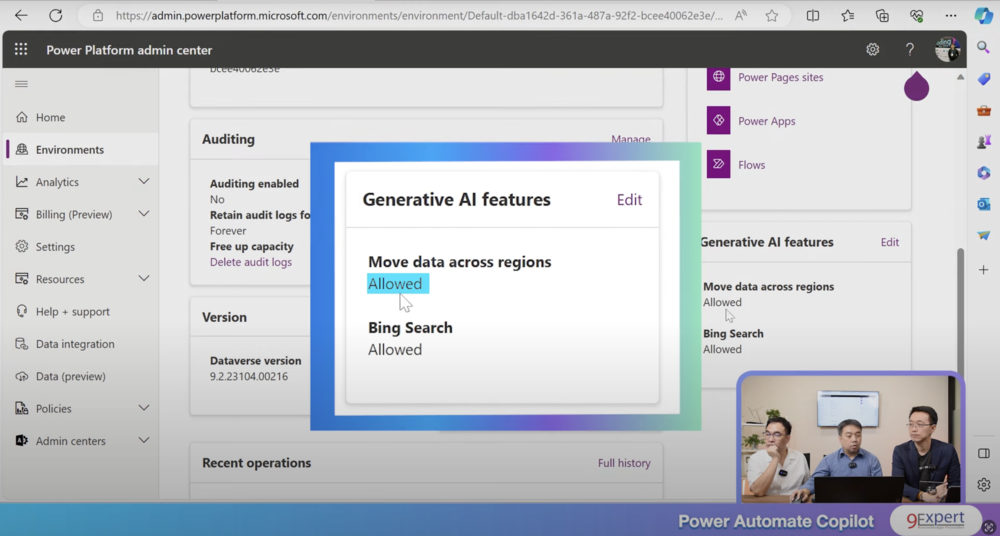Click the browser address bar URL
This screenshot has width=1000, height=536.
click(x=419, y=16)
